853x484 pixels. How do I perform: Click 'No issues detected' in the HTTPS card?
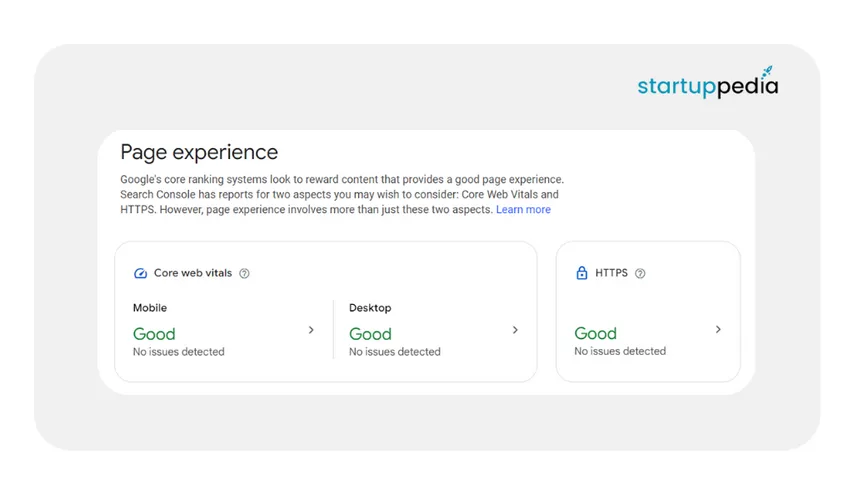click(620, 351)
